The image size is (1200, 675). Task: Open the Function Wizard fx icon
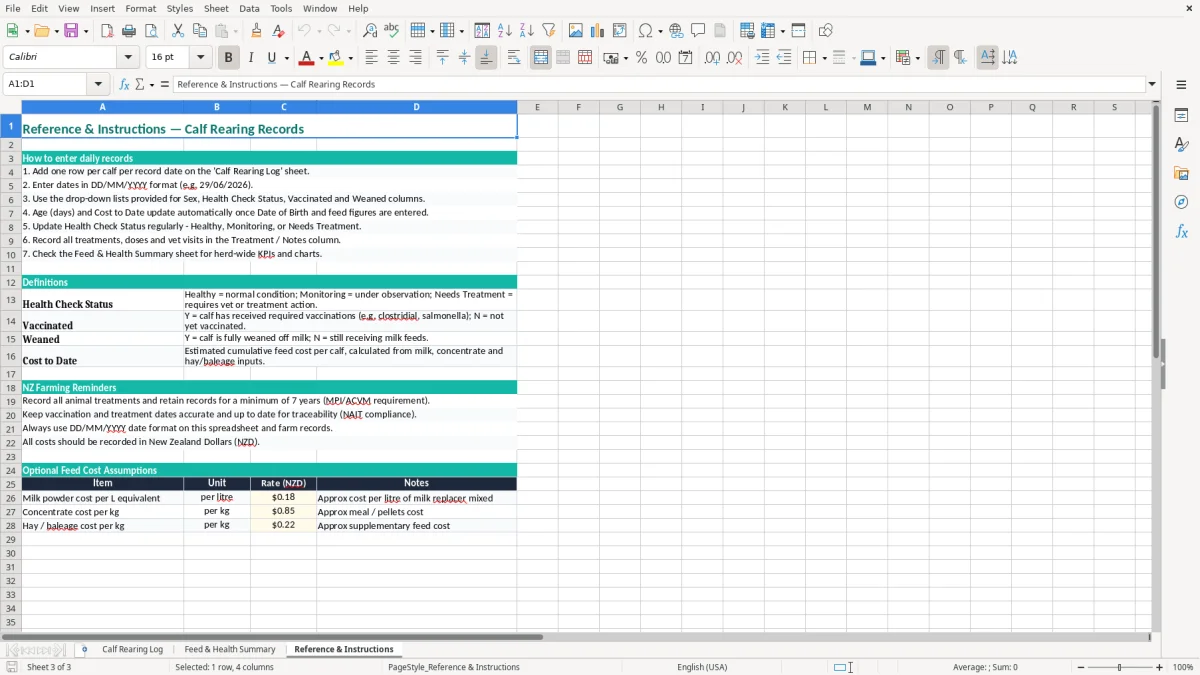pyautogui.click(x=125, y=84)
